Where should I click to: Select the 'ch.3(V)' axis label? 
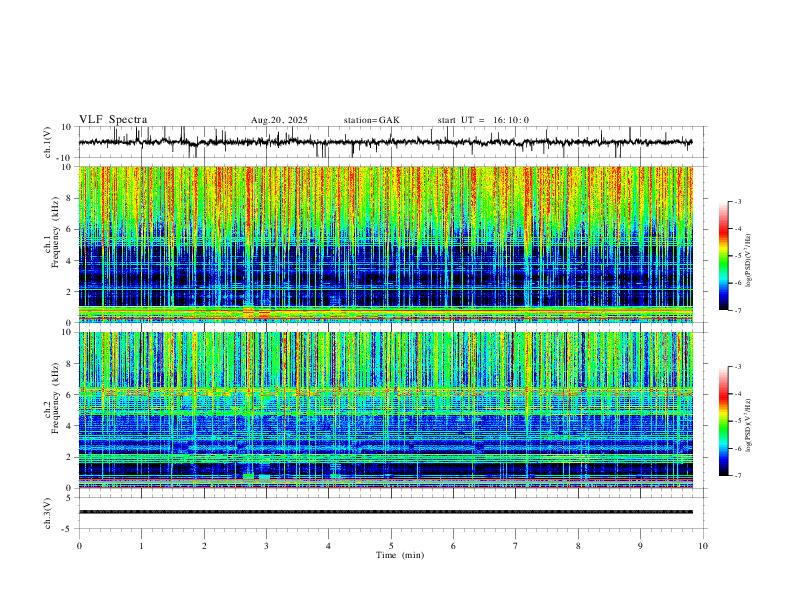48,513
